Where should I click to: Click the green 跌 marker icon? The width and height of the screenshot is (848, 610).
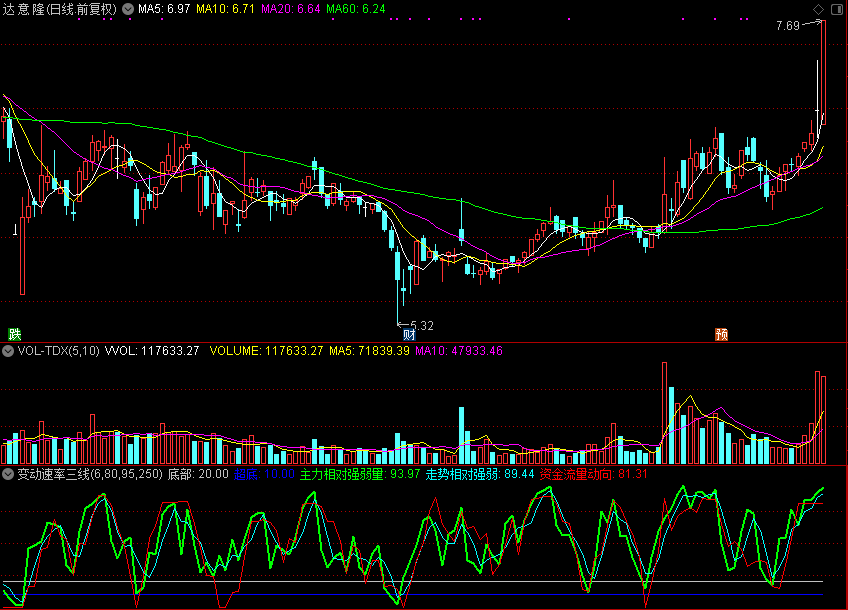15,334
